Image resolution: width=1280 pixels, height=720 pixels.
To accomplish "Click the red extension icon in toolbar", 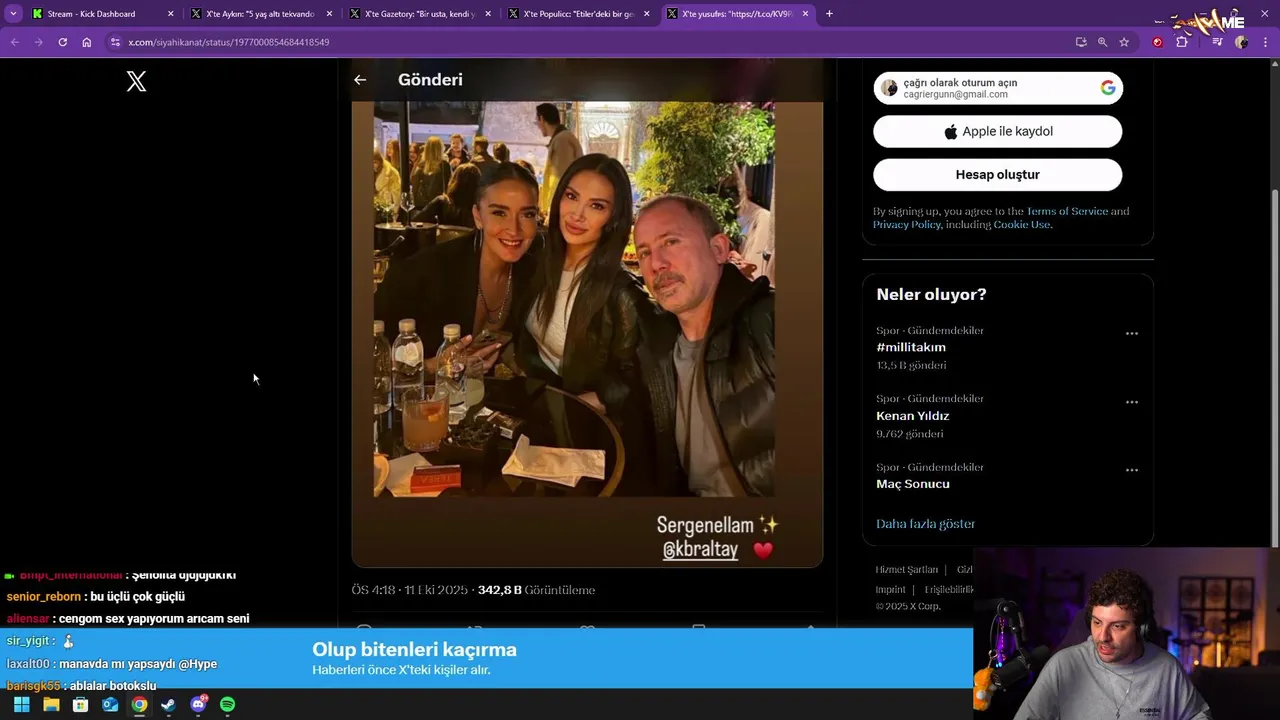I will (1158, 42).
